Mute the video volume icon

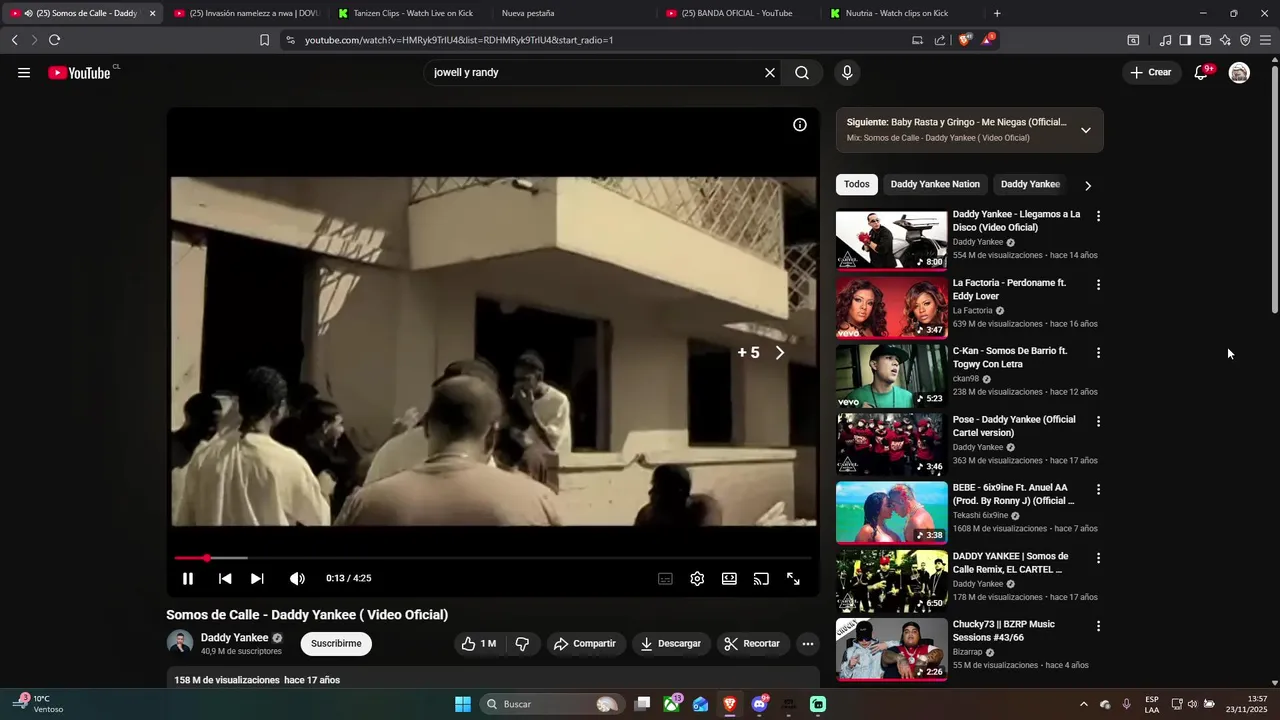297,578
